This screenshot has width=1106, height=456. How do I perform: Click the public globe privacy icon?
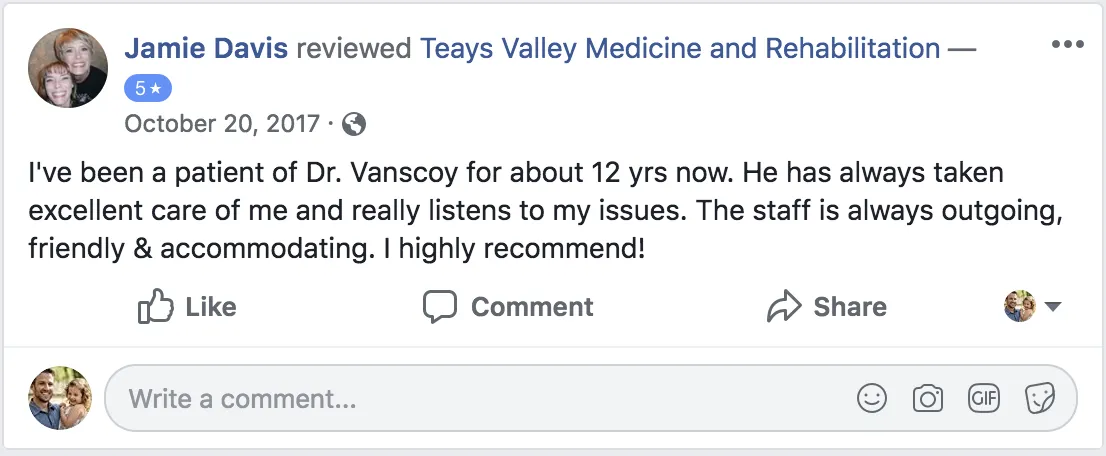pos(354,124)
